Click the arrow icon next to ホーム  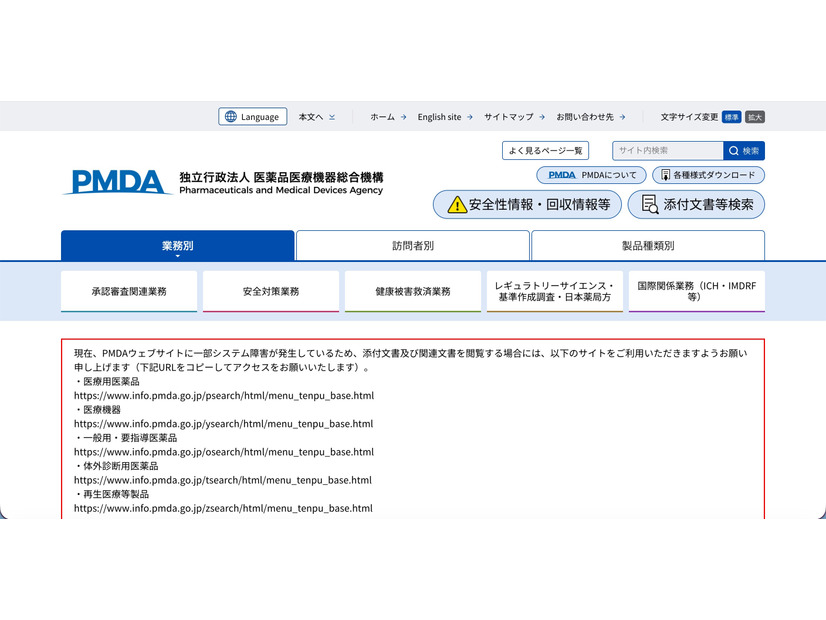point(404,117)
